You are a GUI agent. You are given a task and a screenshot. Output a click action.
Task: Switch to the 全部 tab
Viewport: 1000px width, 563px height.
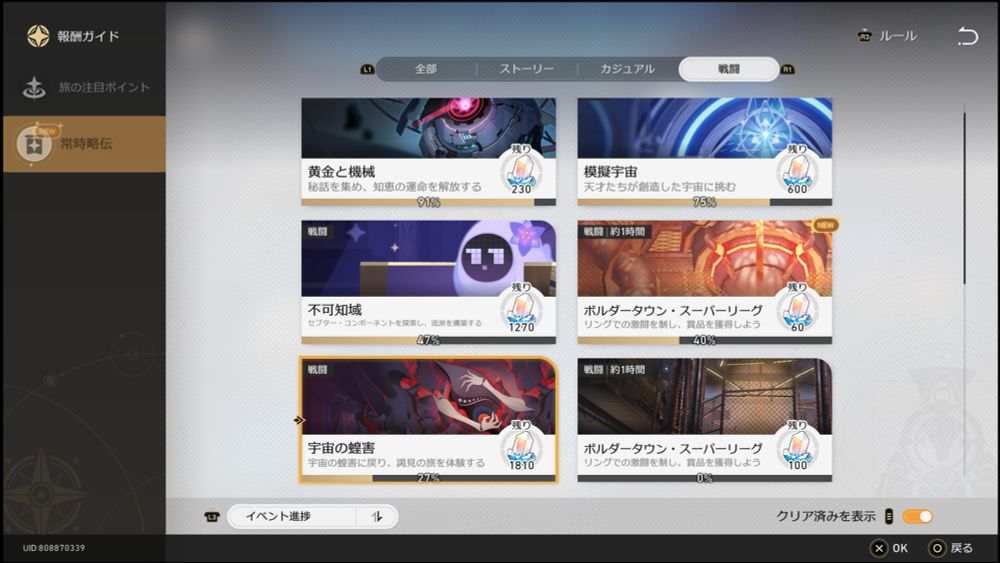[x=426, y=69]
